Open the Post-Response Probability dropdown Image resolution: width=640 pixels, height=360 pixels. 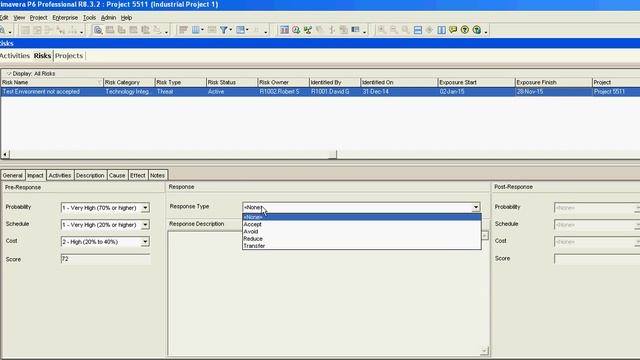coord(637,208)
